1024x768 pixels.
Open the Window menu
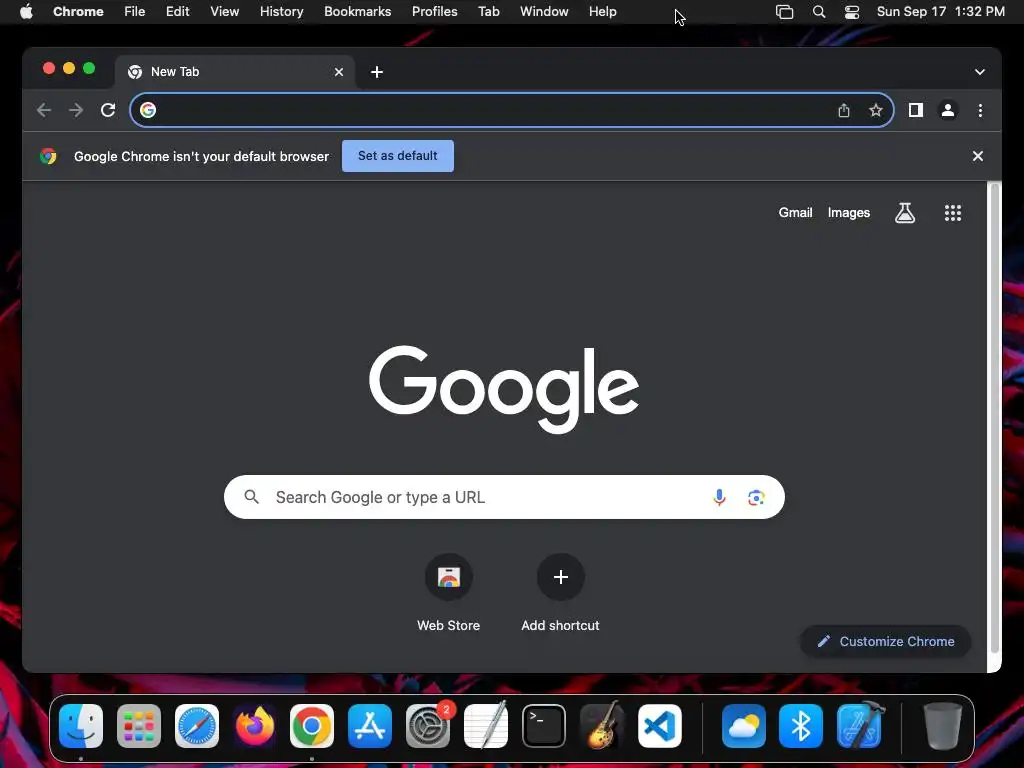coord(544,12)
